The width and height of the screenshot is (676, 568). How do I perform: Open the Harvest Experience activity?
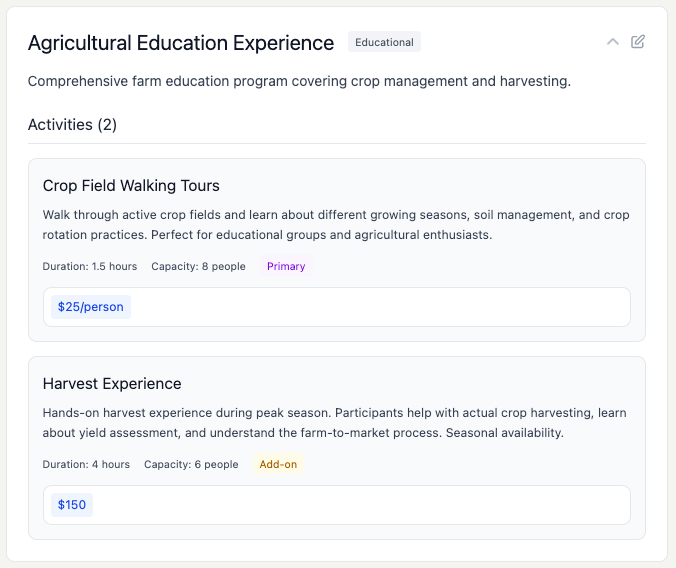coord(112,384)
